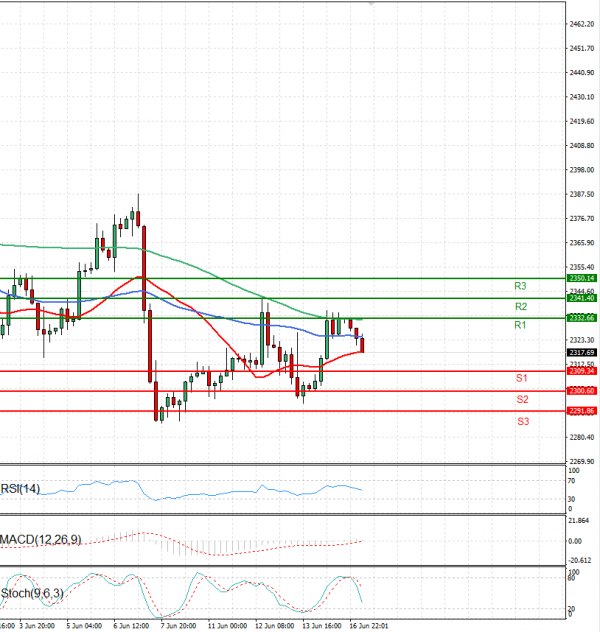Click the Stoch(9,6,3) indicator label

(32, 593)
